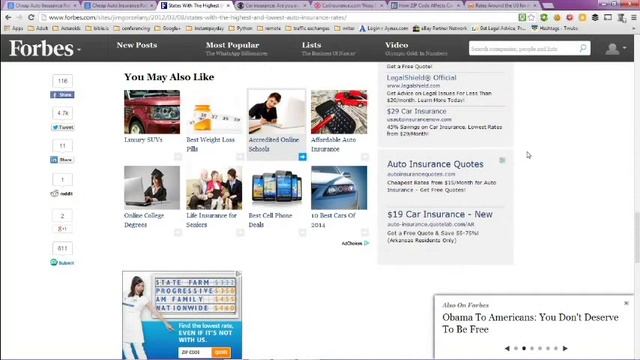The image size is (640, 360).
Task: Click the browser address bar
Action: tap(278, 18)
